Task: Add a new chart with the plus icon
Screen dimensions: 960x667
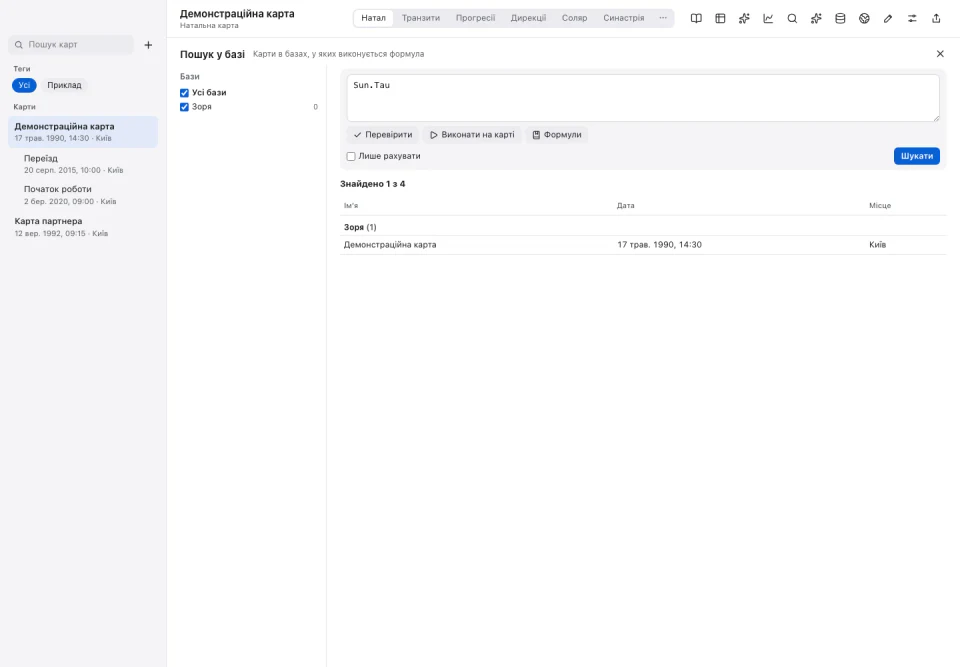Action: [148, 45]
